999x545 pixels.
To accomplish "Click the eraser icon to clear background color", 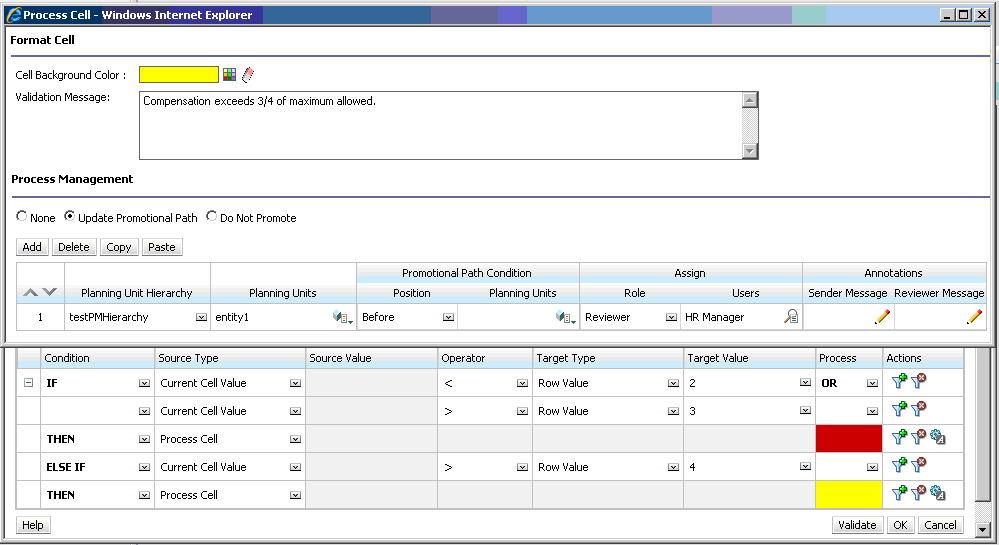I will click(x=248, y=75).
